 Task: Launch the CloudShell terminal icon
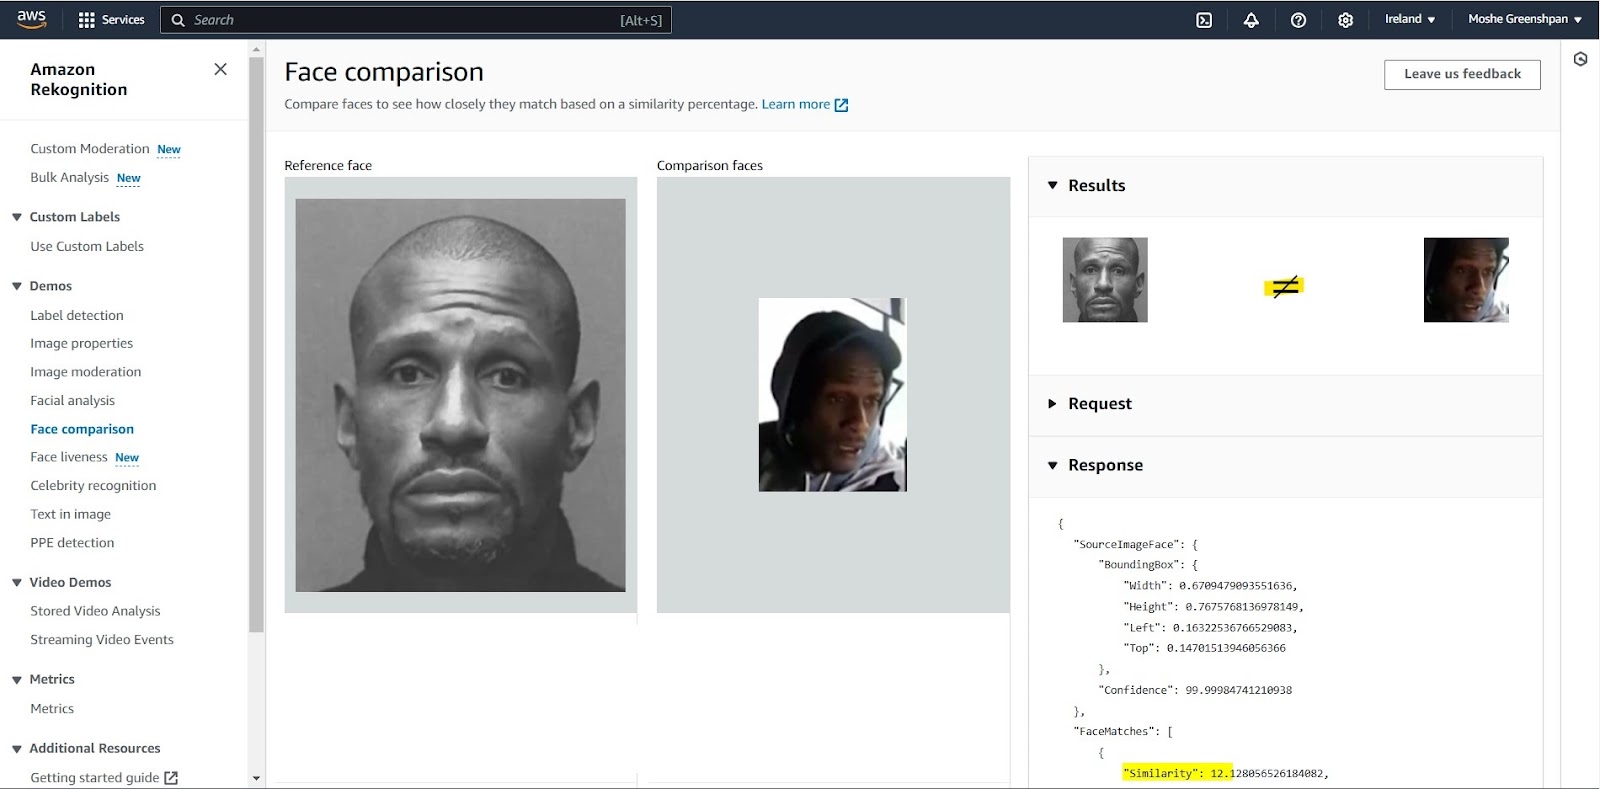point(1204,20)
